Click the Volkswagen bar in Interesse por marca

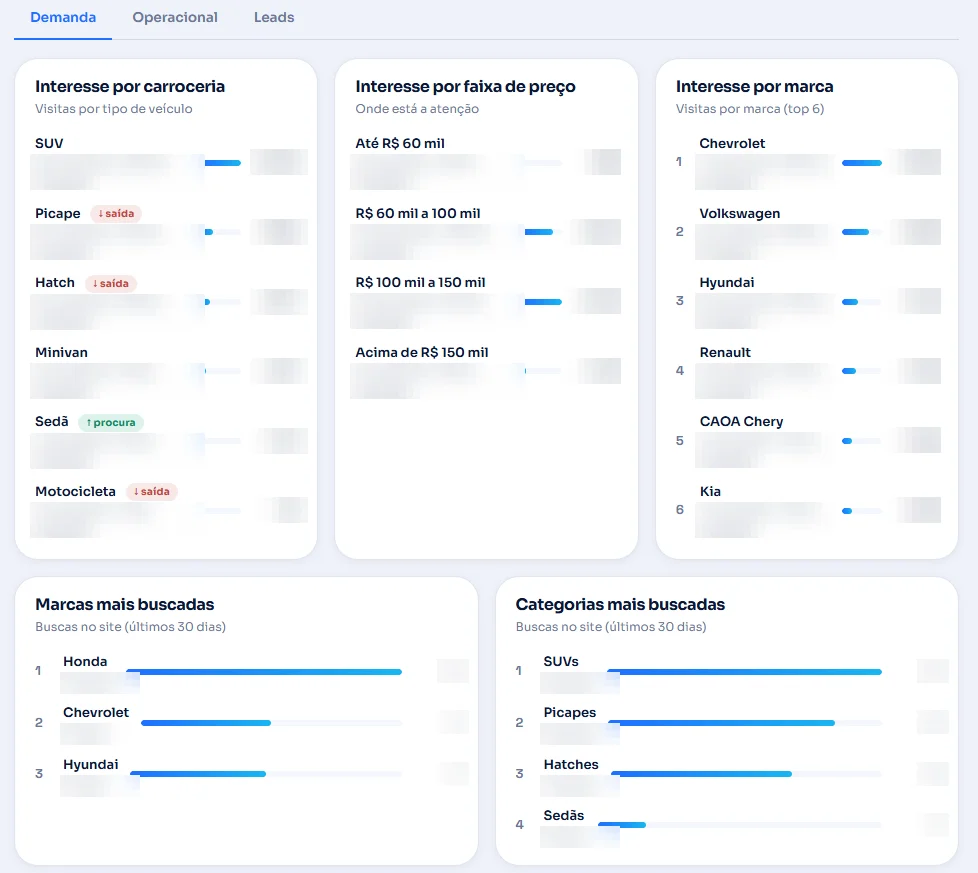(862, 232)
